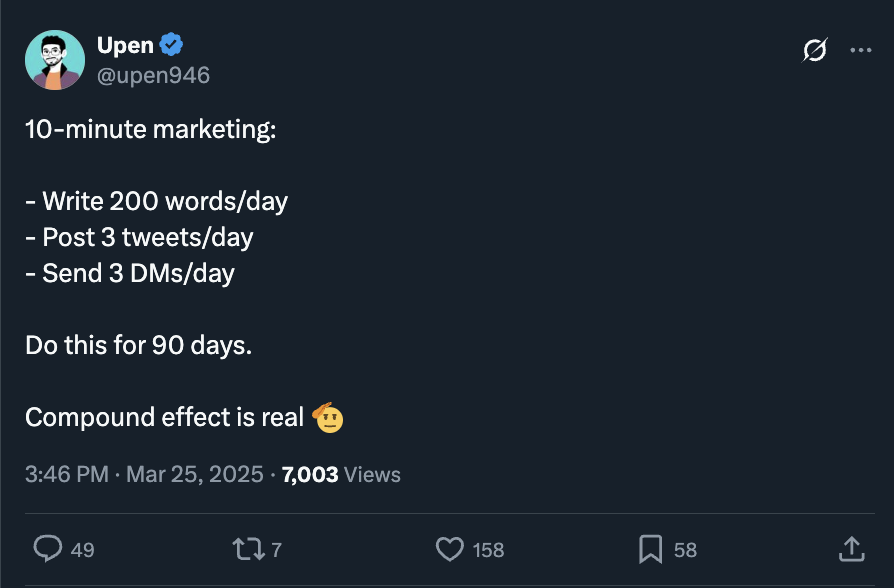Click the repost arrows icon
Image resolution: width=894 pixels, height=588 pixels.
coord(249,549)
